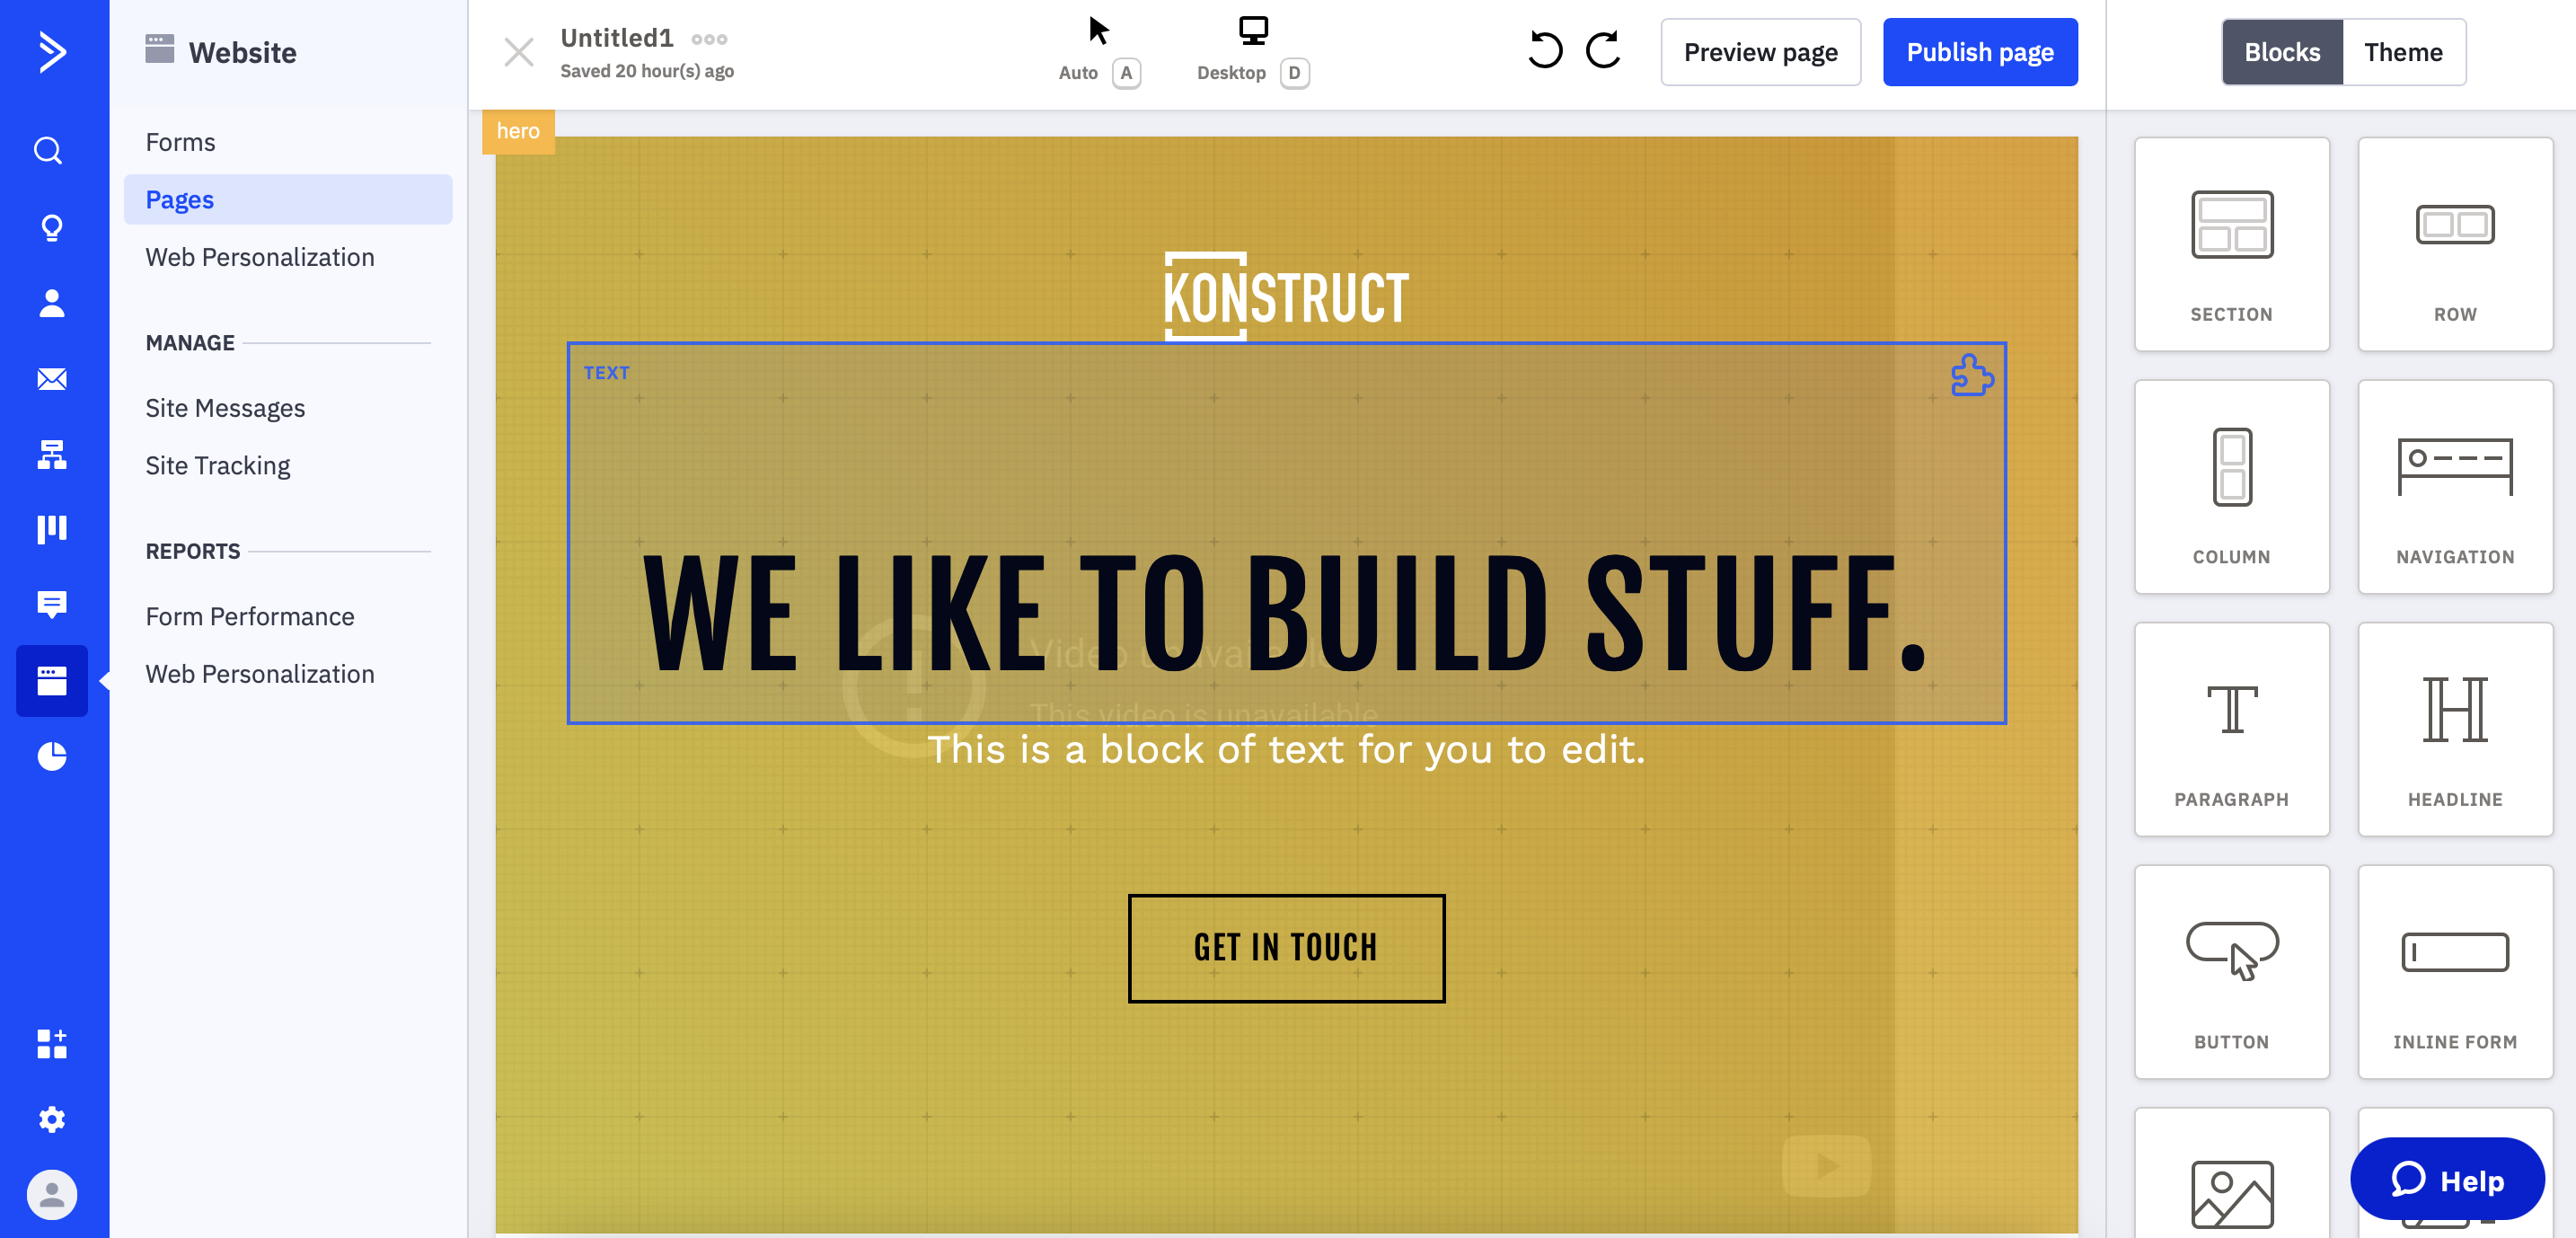The width and height of the screenshot is (2576, 1238).
Task: Open Apps grid-plus icon in sidebar
Action: click(x=51, y=1043)
